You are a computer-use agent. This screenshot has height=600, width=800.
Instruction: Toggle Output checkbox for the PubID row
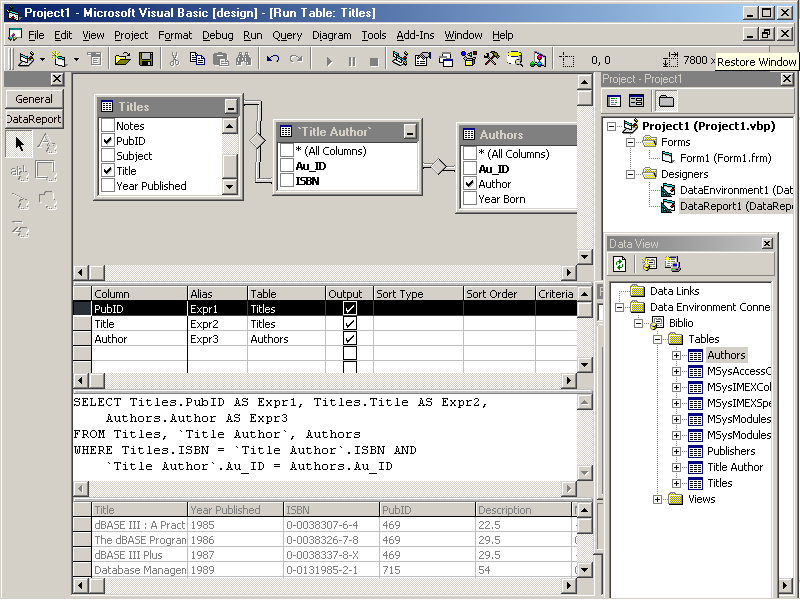349,309
